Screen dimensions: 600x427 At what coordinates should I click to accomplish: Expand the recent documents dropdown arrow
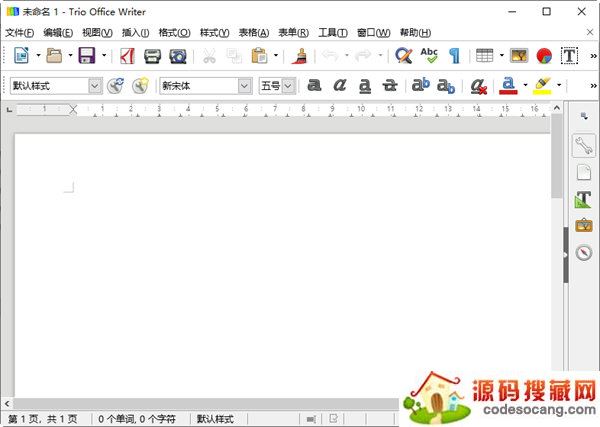tap(70, 55)
